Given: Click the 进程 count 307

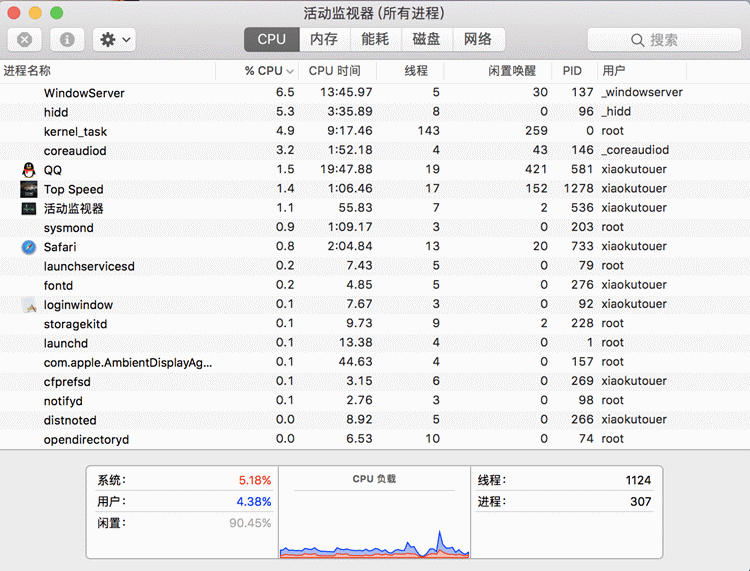Looking at the screenshot, I should 640,502.
